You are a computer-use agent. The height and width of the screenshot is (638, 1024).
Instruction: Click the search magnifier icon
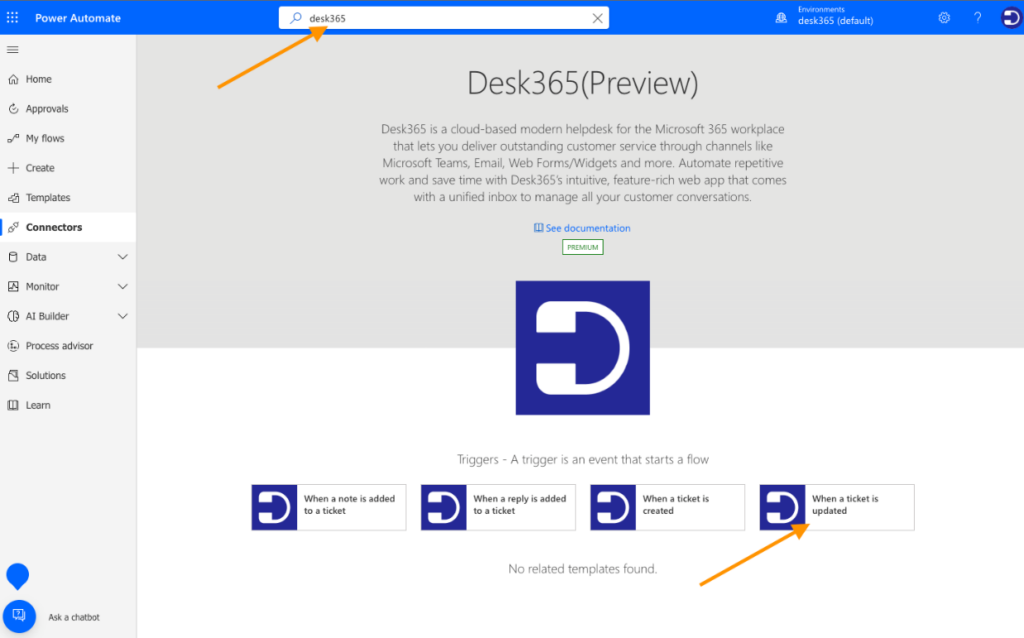coord(296,18)
